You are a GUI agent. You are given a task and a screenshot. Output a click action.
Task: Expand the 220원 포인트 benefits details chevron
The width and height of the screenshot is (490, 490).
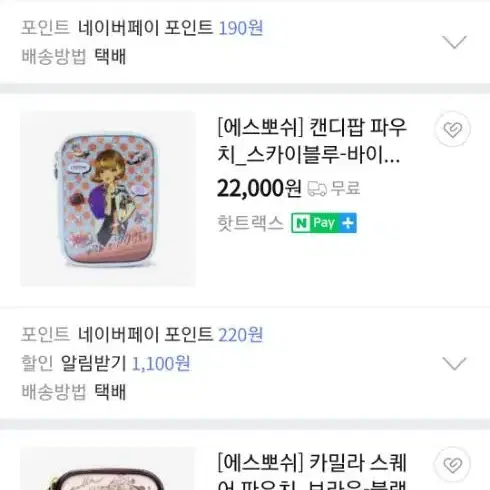[454, 363]
